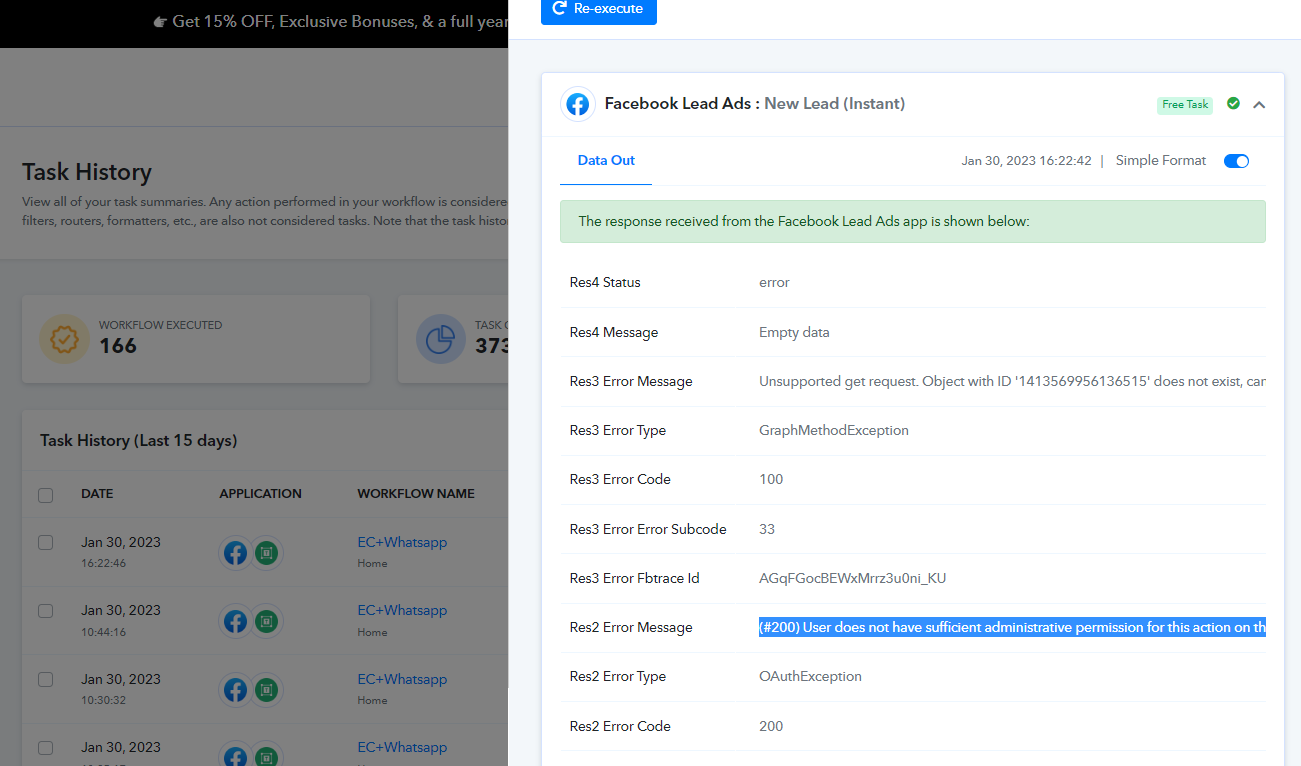This screenshot has height=766, width=1301.
Task: Open EC+Whatsapp workflow in the row below 10:30:32
Action: (402, 747)
